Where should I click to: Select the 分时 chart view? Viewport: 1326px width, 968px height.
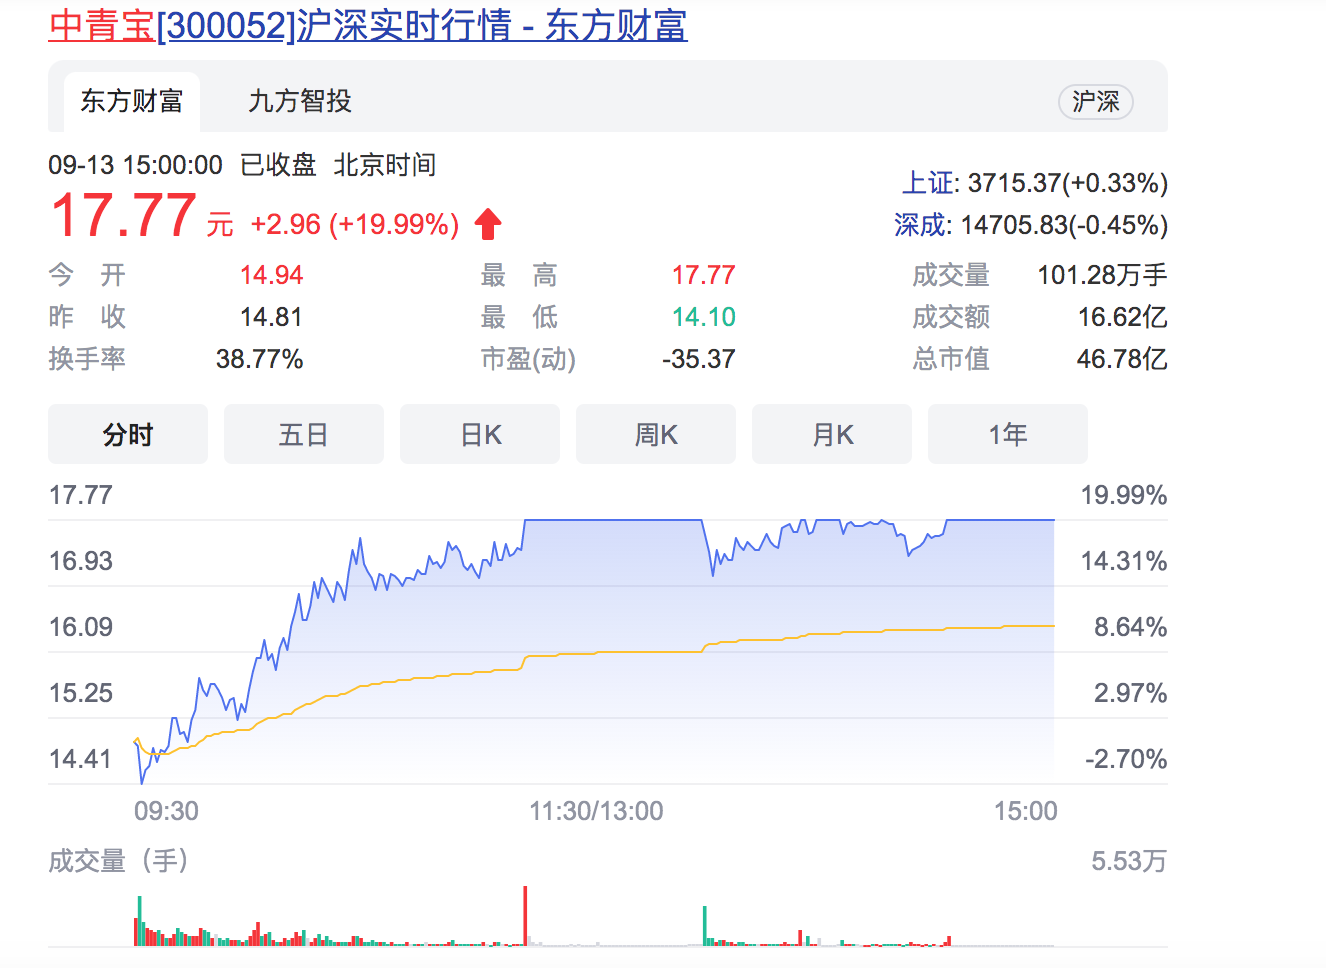[128, 435]
